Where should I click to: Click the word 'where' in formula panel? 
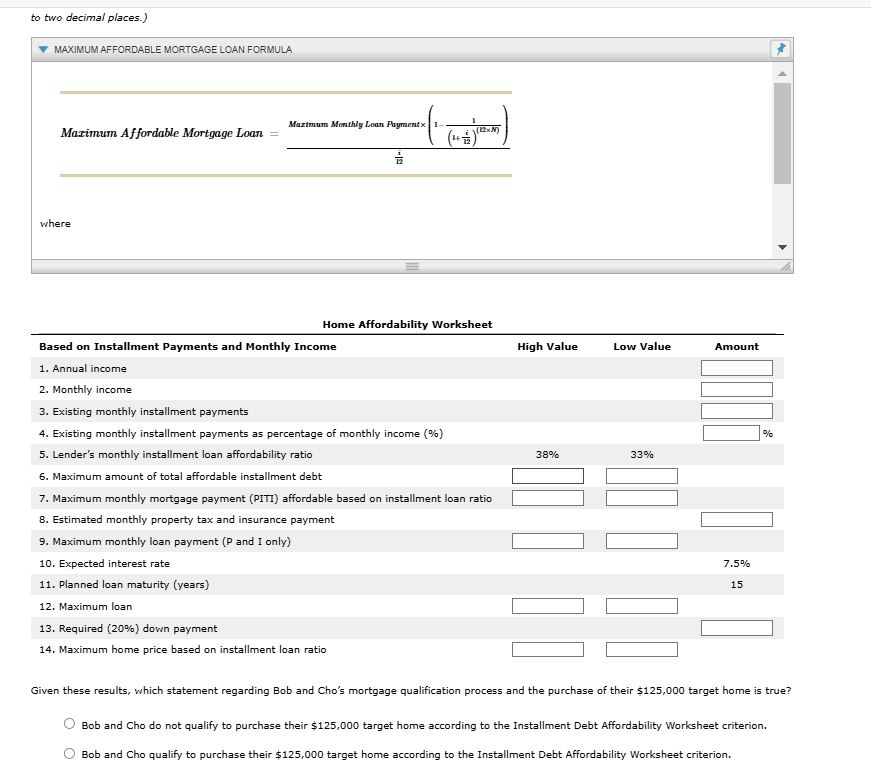click(x=55, y=223)
